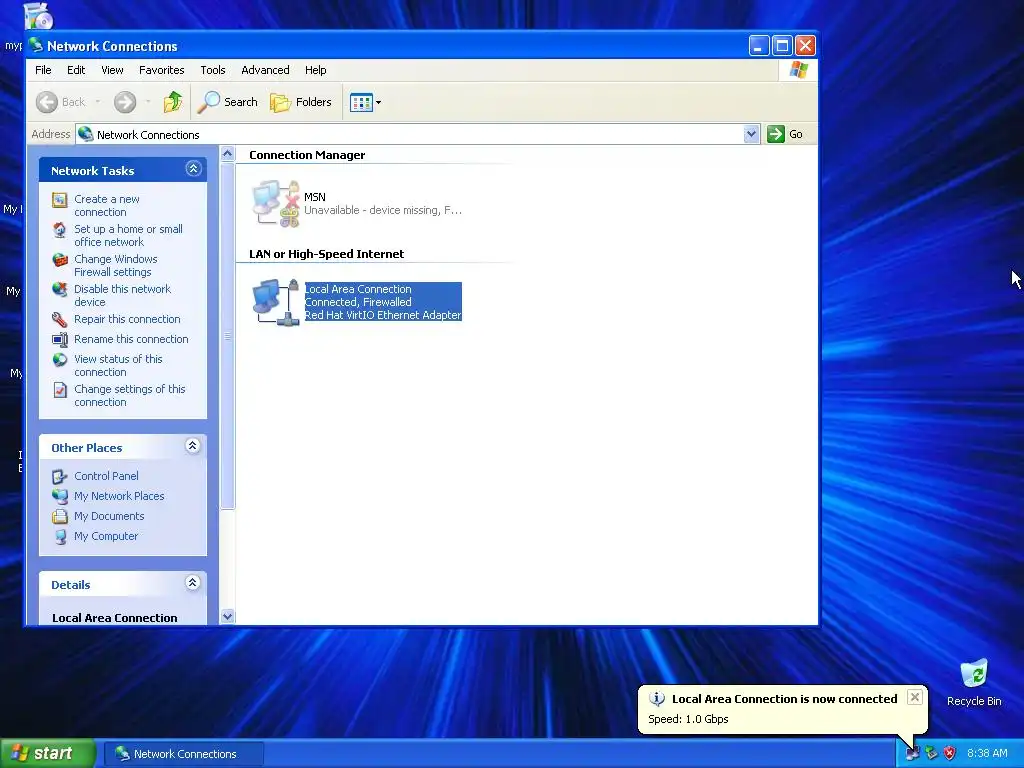Close the connection notification balloon
The width and height of the screenshot is (1024, 768).
pos(915,697)
